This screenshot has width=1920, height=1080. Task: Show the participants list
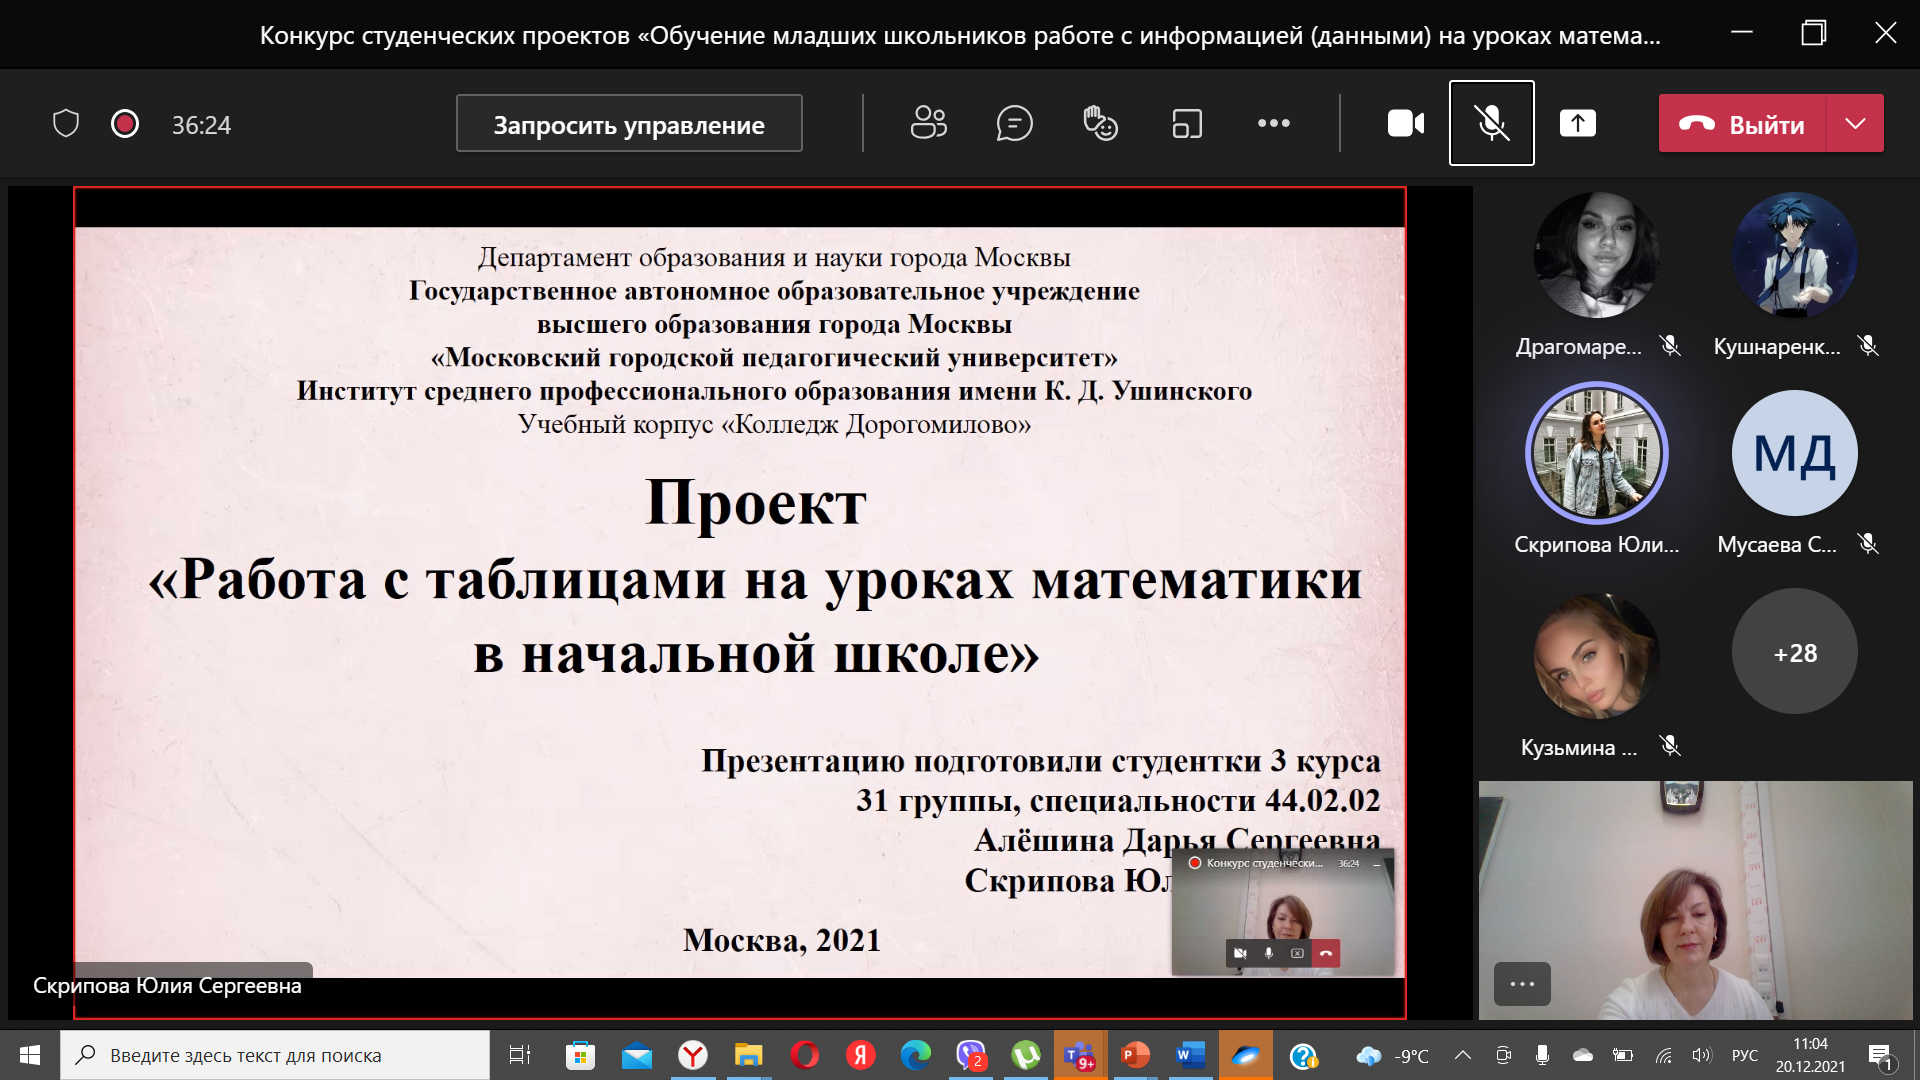coord(927,123)
